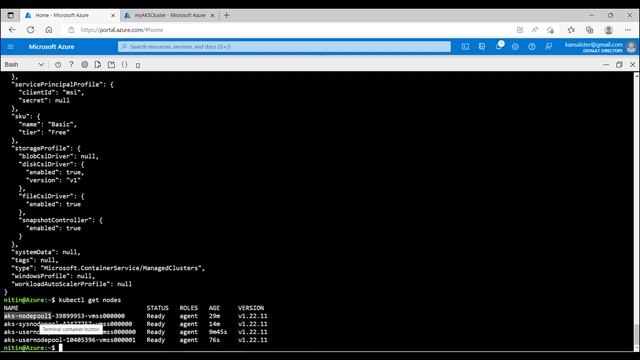Click node aks-nodepool1-39899953-vmss000000
The image size is (640, 360).
click(x=64, y=316)
